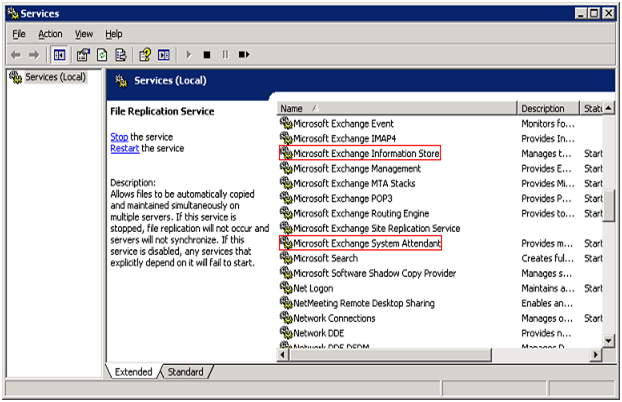
Task: Click 'Enables an...' description cell
Action: pyautogui.click(x=547, y=303)
